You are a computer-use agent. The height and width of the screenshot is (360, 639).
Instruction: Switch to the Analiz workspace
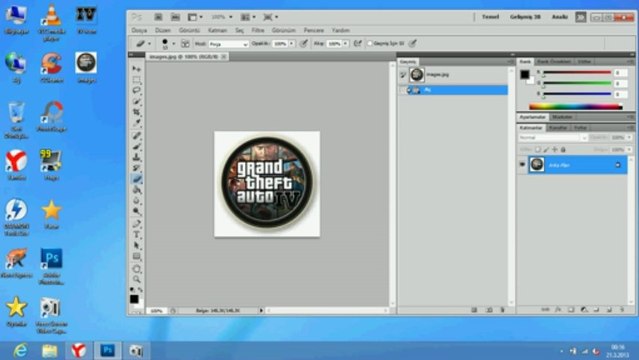click(x=560, y=17)
